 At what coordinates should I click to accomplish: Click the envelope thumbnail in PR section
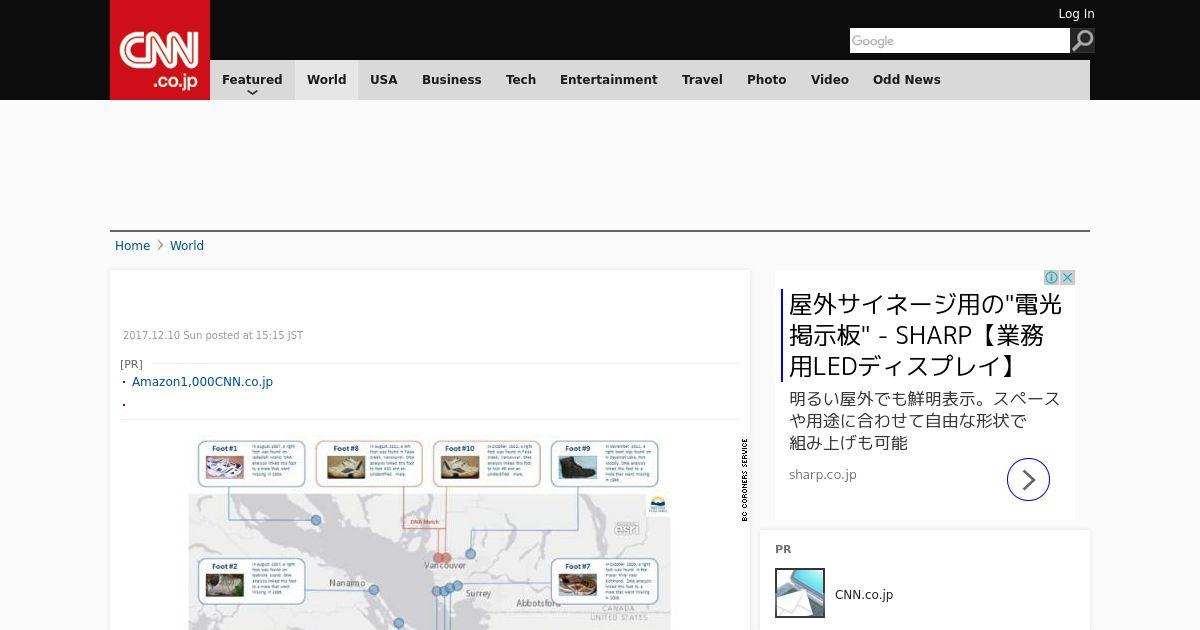click(x=800, y=593)
